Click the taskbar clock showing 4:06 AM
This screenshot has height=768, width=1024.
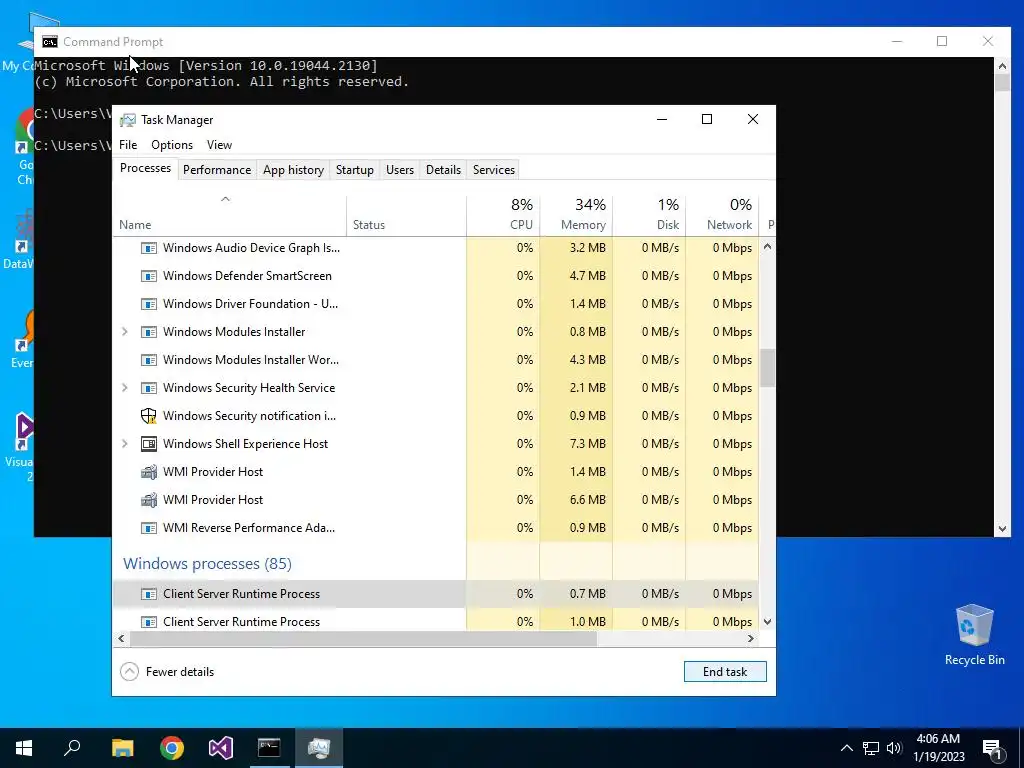pyautogui.click(x=938, y=748)
